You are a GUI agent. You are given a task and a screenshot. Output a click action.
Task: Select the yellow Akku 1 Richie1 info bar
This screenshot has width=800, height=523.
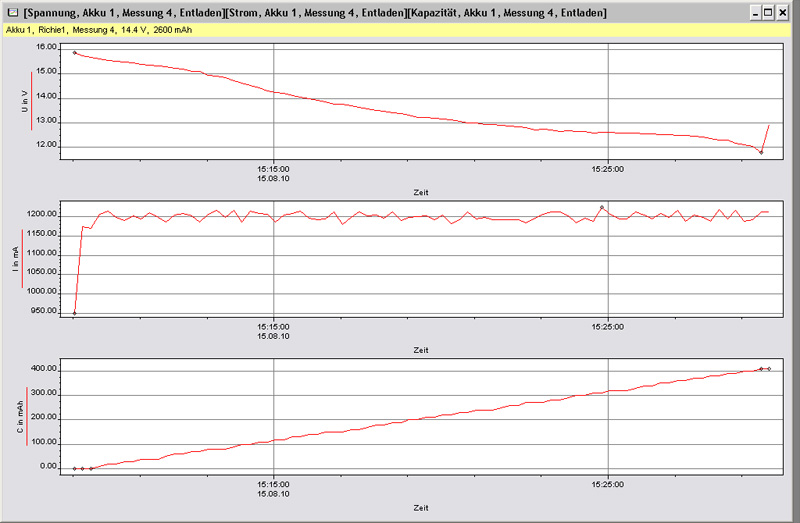[400, 31]
